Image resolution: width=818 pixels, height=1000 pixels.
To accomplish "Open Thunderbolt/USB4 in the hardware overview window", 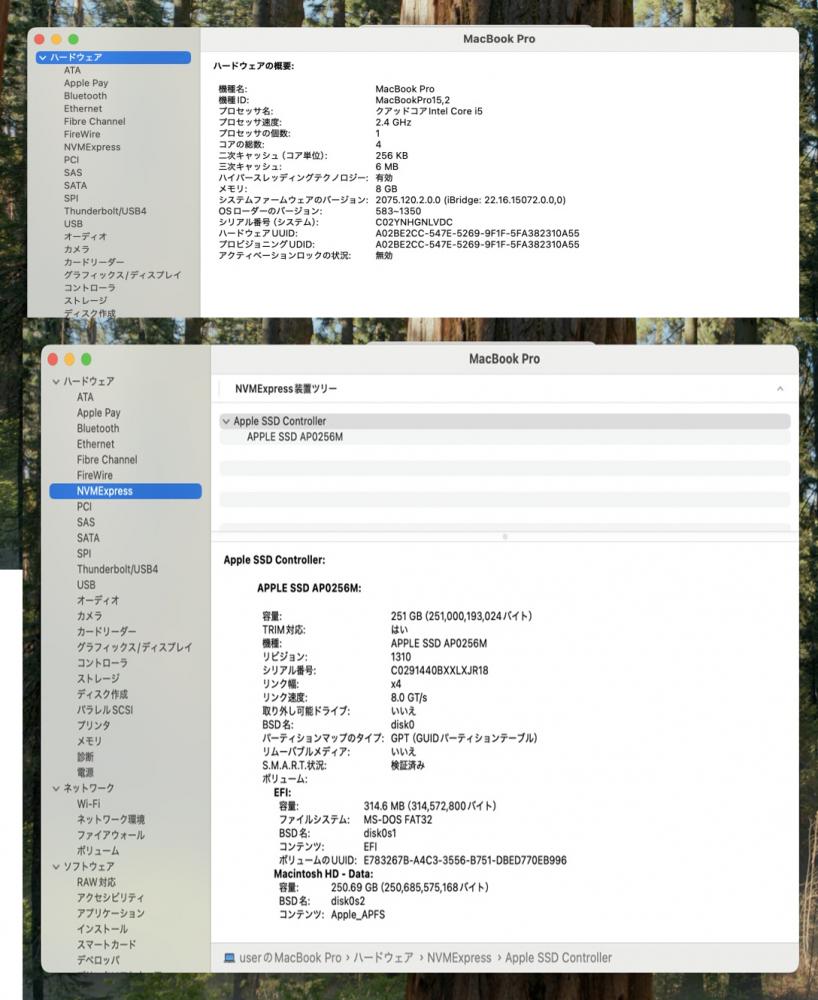I will 105,210.
